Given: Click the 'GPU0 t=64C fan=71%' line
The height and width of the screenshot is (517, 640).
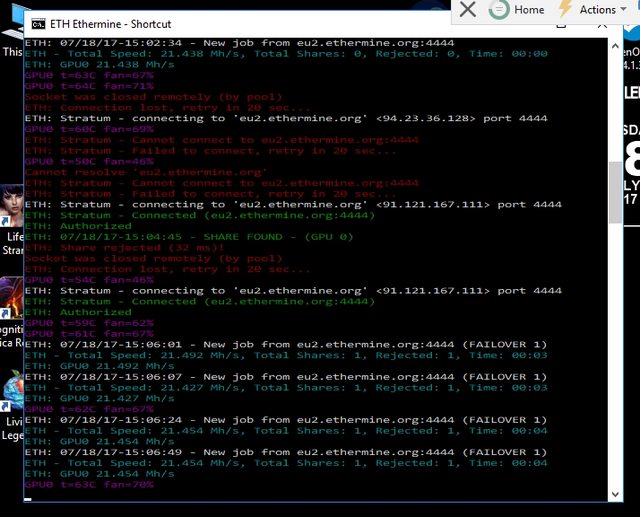Looking at the screenshot, I should tap(89, 86).
